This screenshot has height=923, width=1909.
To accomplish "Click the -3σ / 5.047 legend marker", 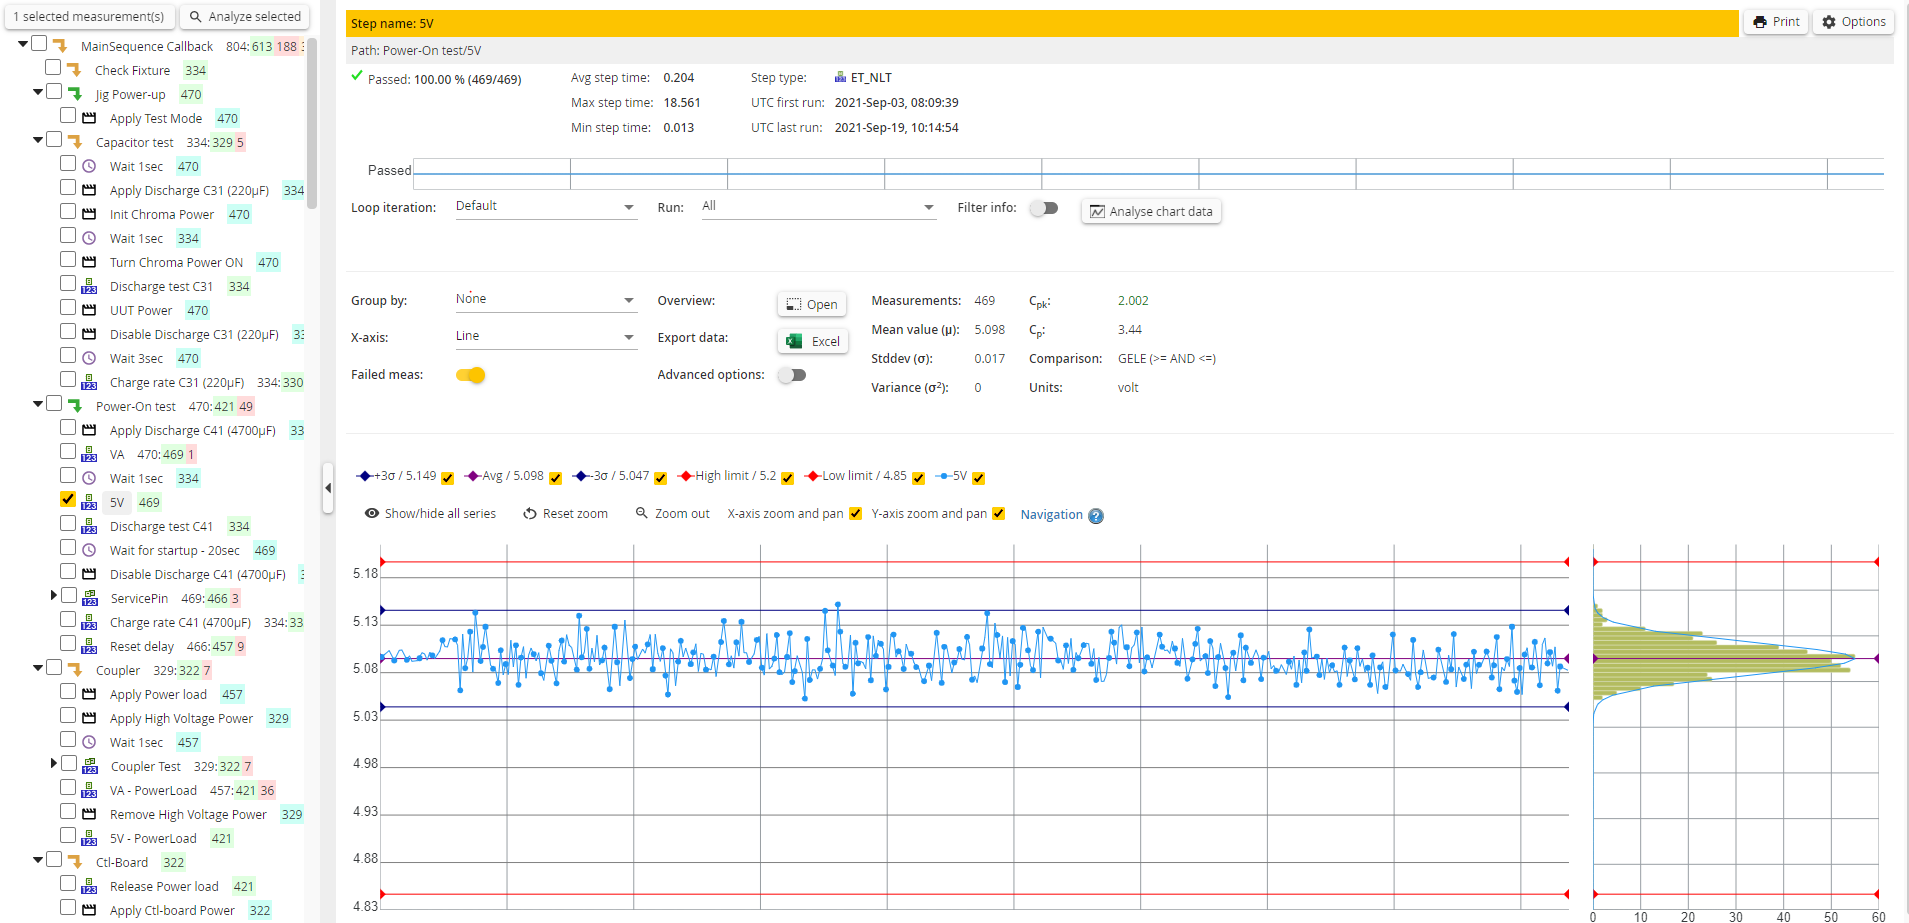I will coord(581,477).
